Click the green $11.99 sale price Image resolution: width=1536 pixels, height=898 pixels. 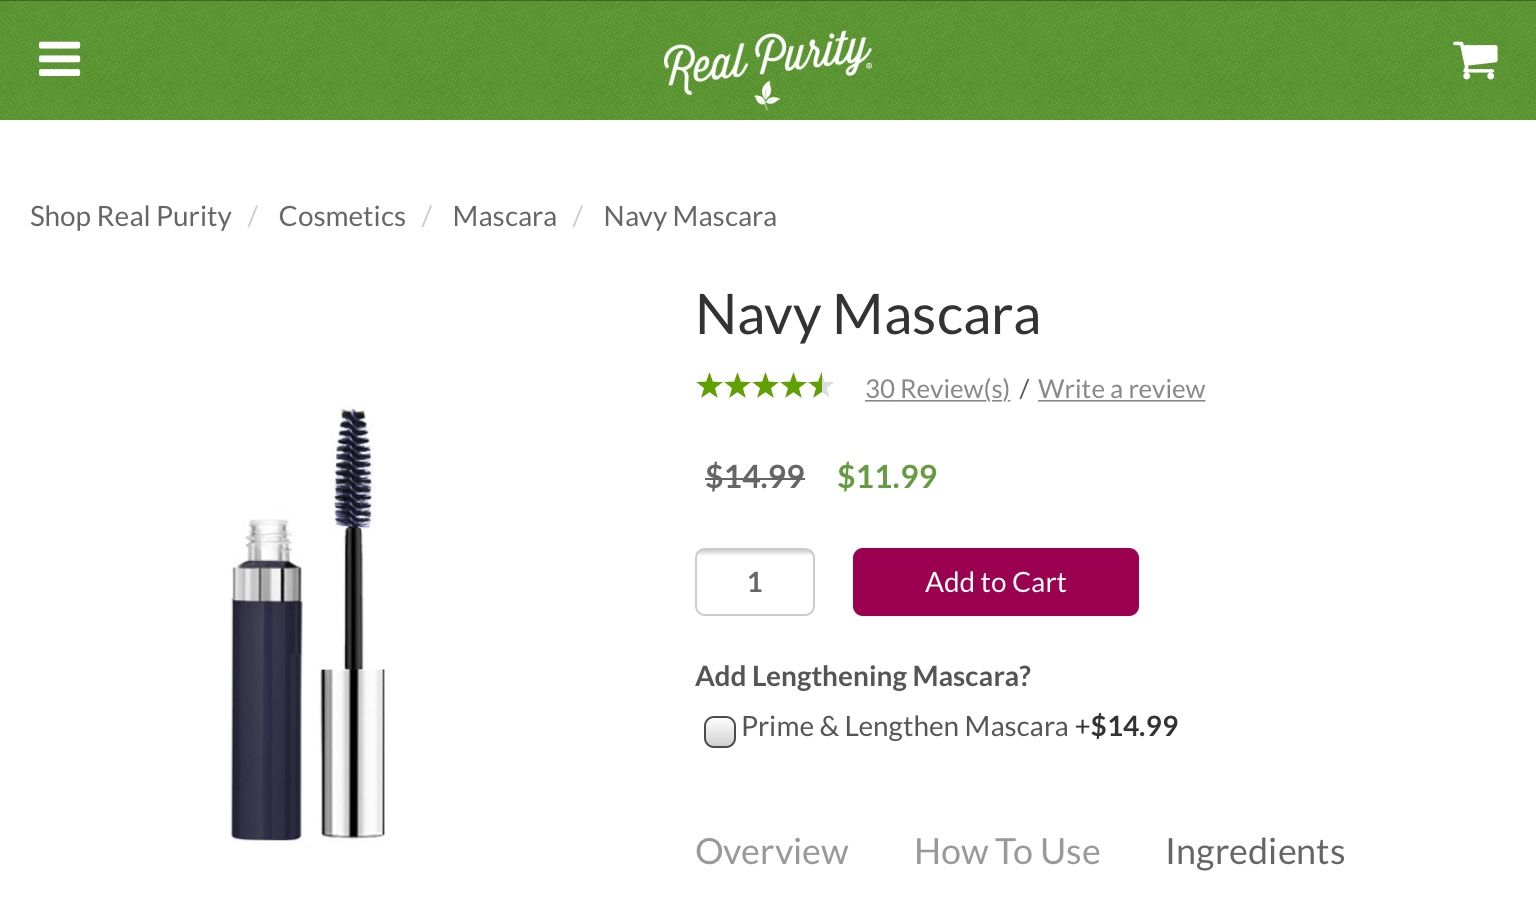click(887, 477)
